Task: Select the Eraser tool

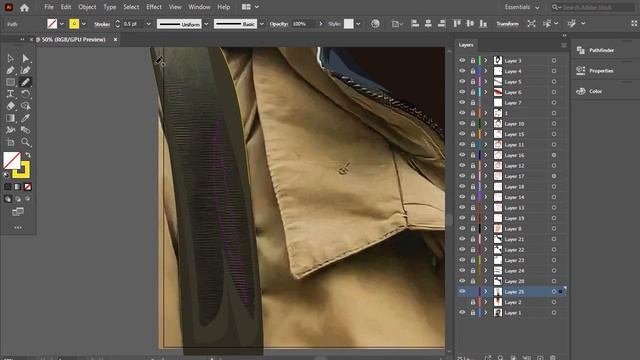Action: click(x=11, y=106)
